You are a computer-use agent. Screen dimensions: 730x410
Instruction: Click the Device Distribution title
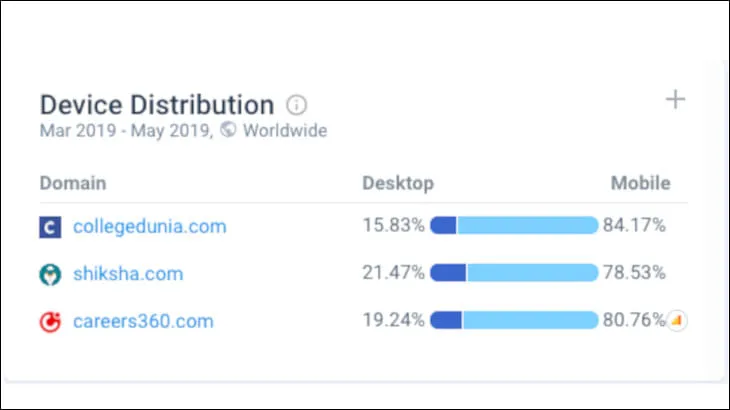point(156,105)
